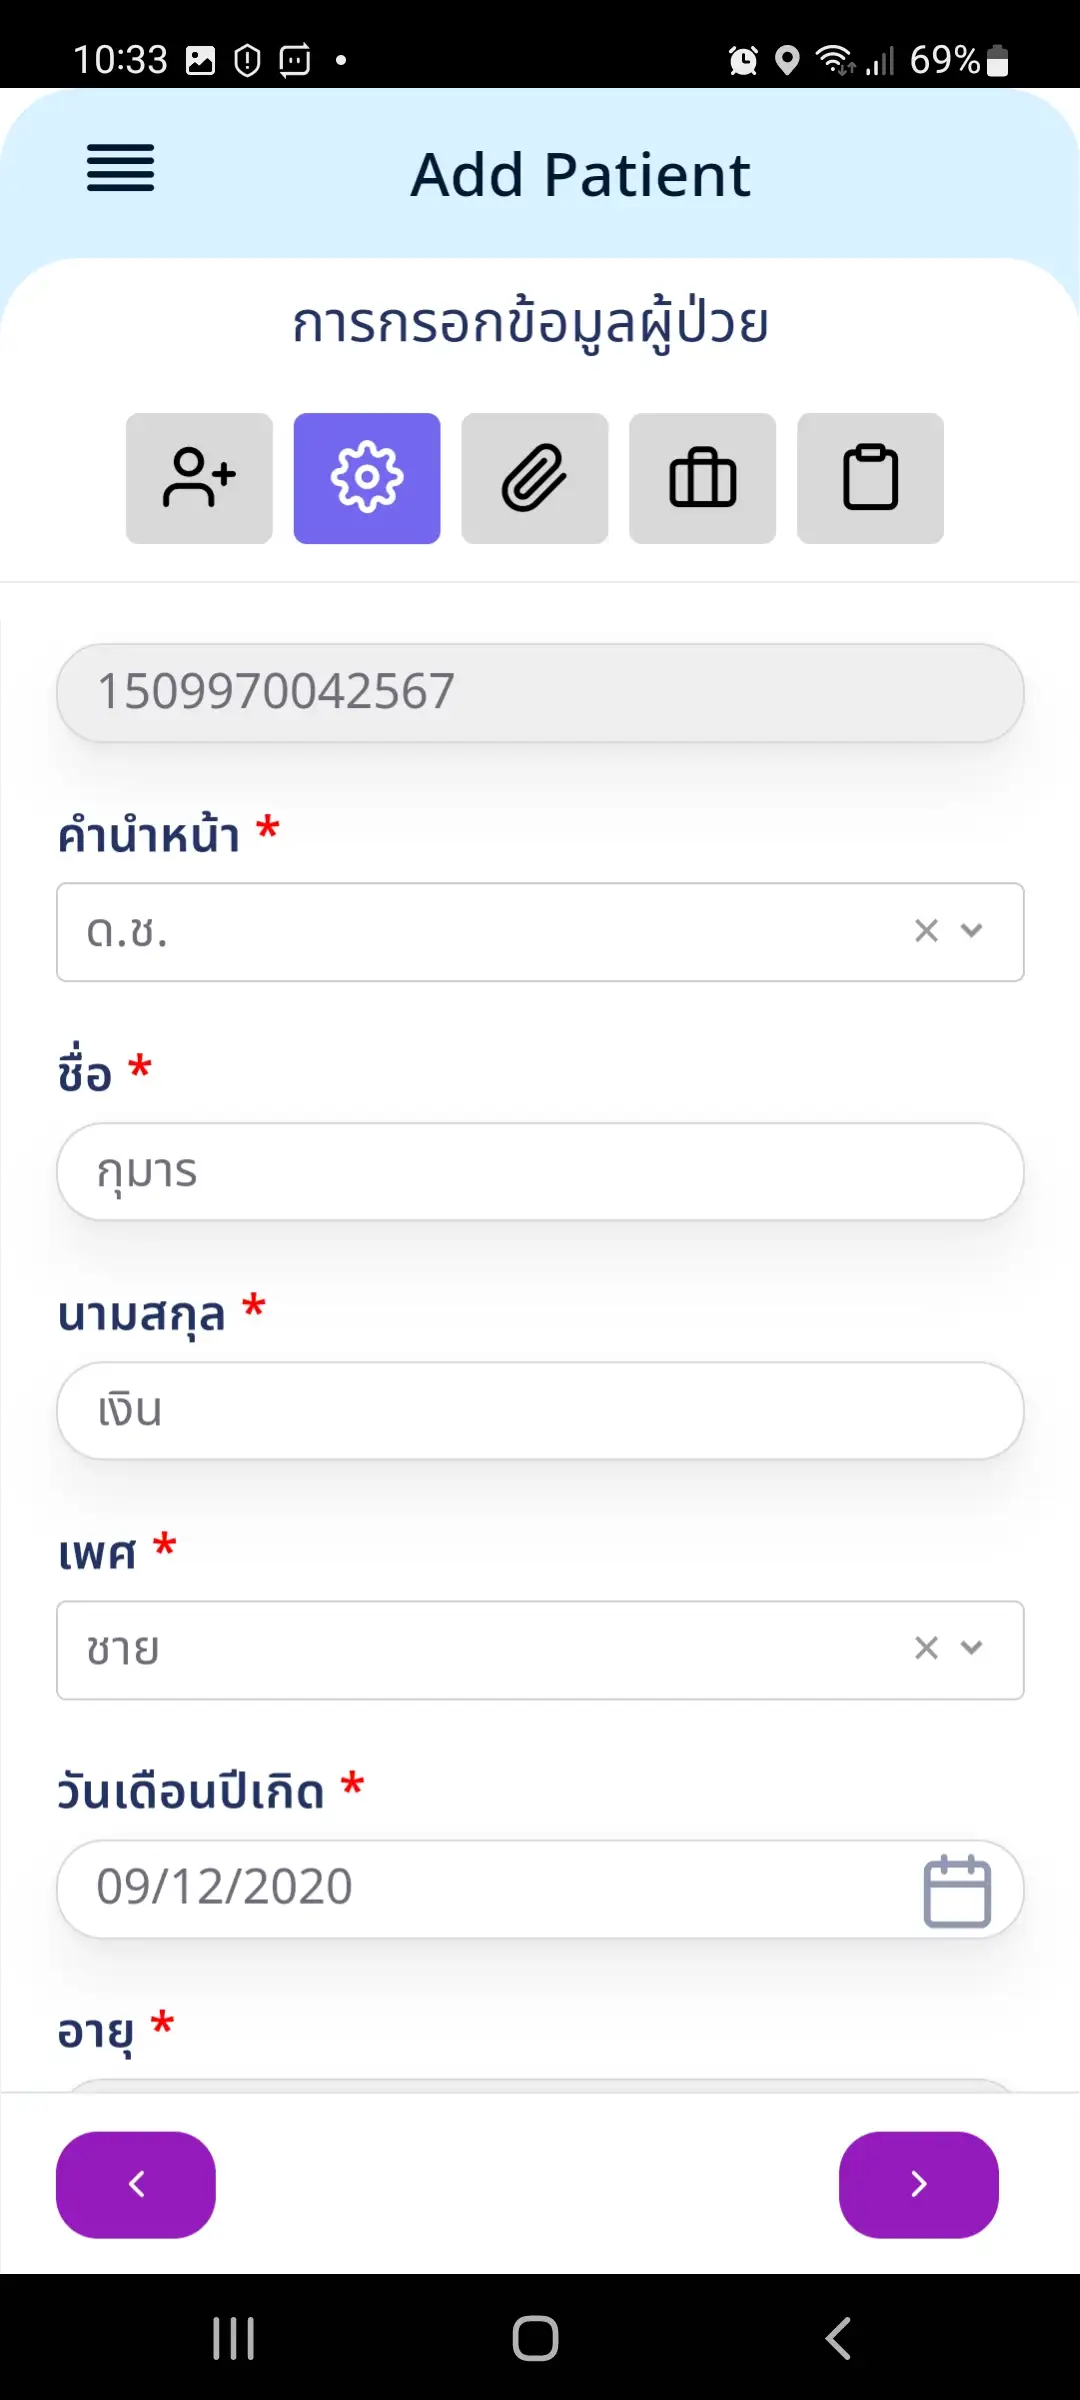Open the briefcase step

tap(703, 478)
